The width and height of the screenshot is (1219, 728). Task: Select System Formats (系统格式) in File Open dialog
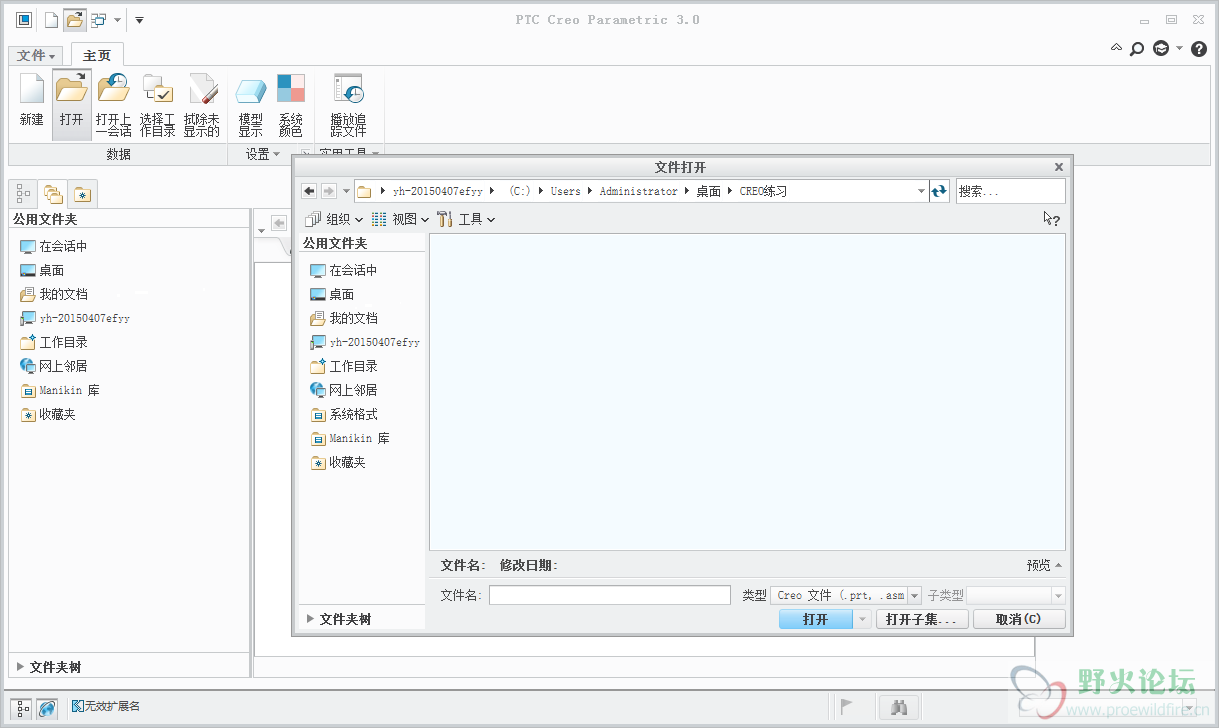click(x=344, y=414)
